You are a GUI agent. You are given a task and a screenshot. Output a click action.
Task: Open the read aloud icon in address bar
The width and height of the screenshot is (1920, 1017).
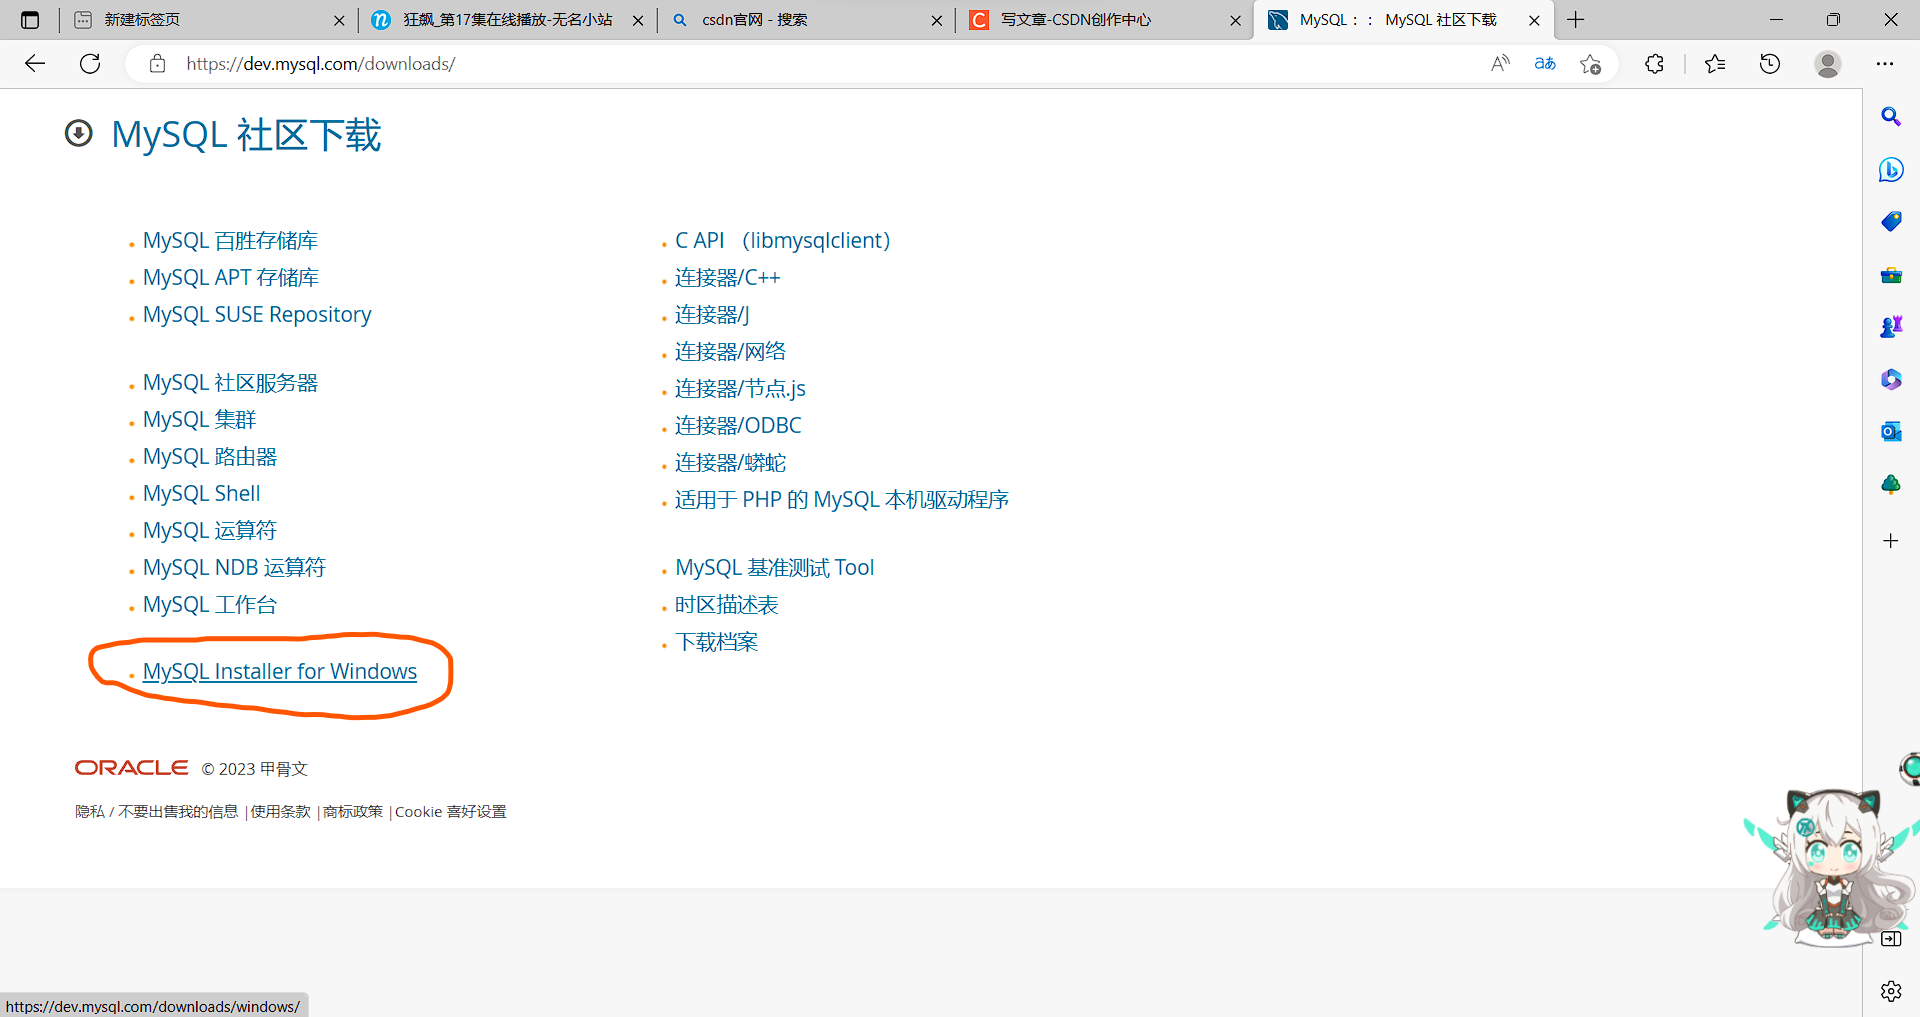coord(1500,64)
